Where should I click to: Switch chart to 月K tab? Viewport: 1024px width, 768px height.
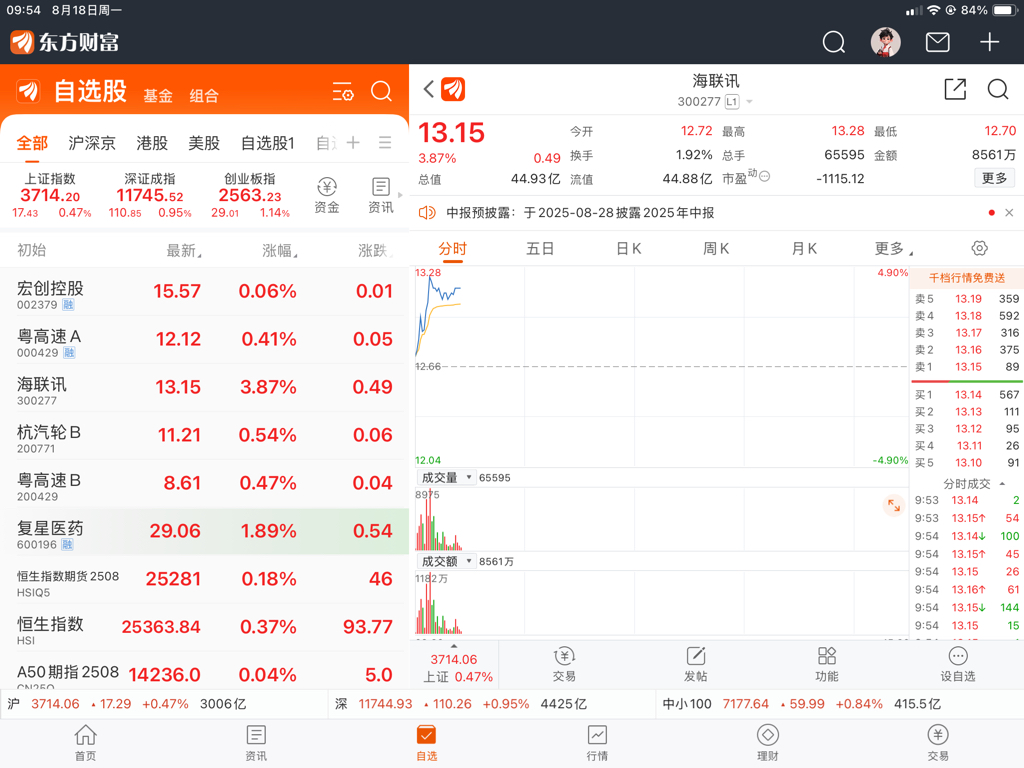[x=804, y=249]
